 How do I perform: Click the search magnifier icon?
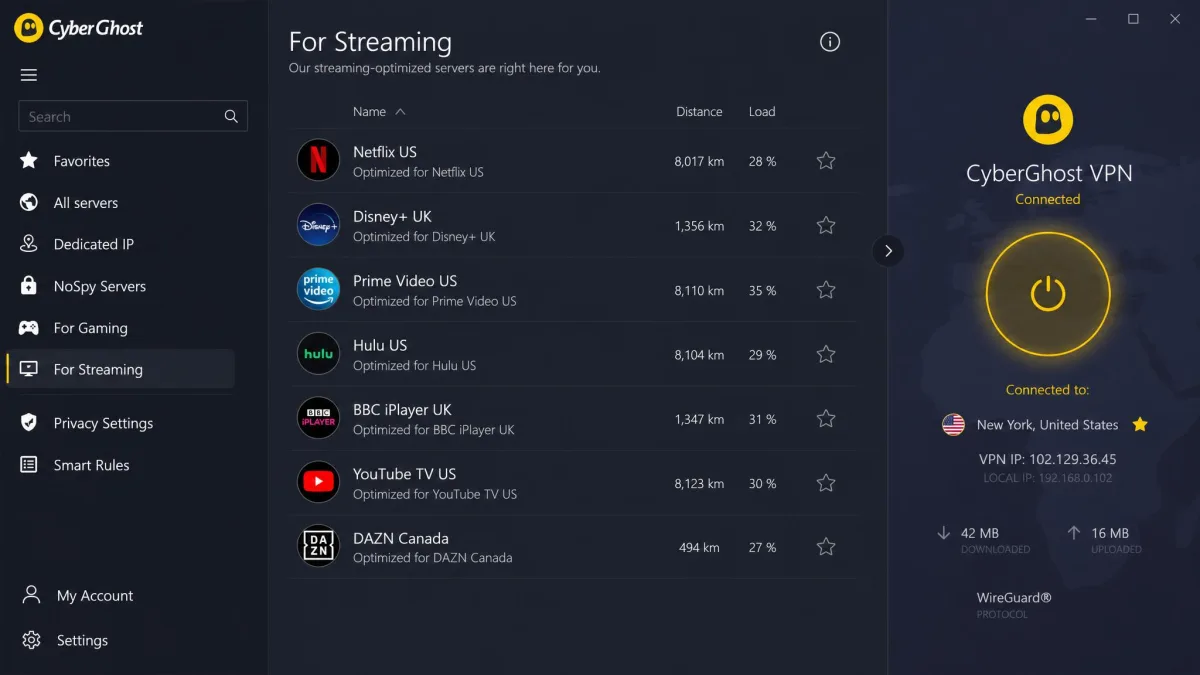coord(231,117)
